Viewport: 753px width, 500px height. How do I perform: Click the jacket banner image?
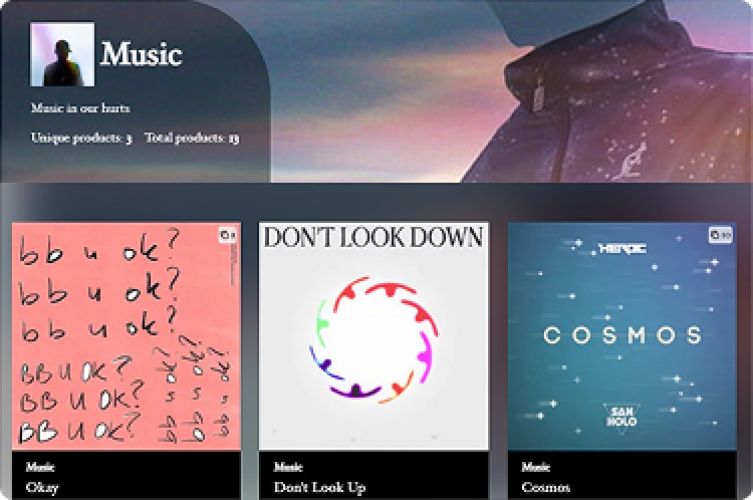(511, 91)
